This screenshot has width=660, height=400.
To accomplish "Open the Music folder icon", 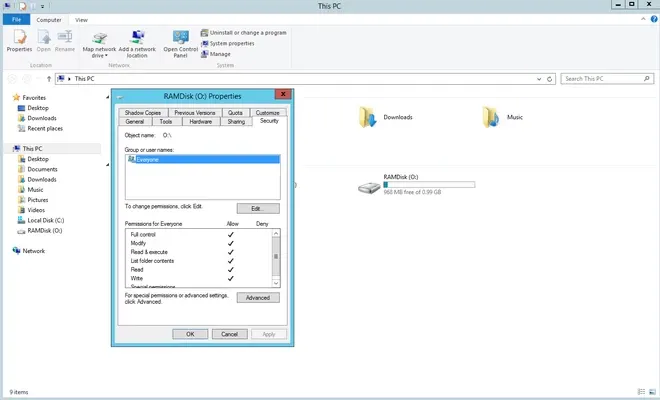I will tap(489, 118).
